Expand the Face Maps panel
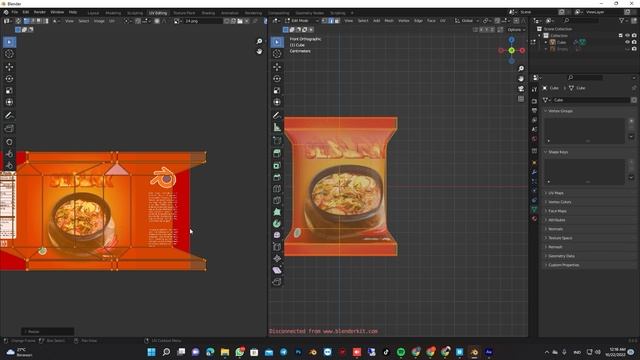 coord(557,211)
